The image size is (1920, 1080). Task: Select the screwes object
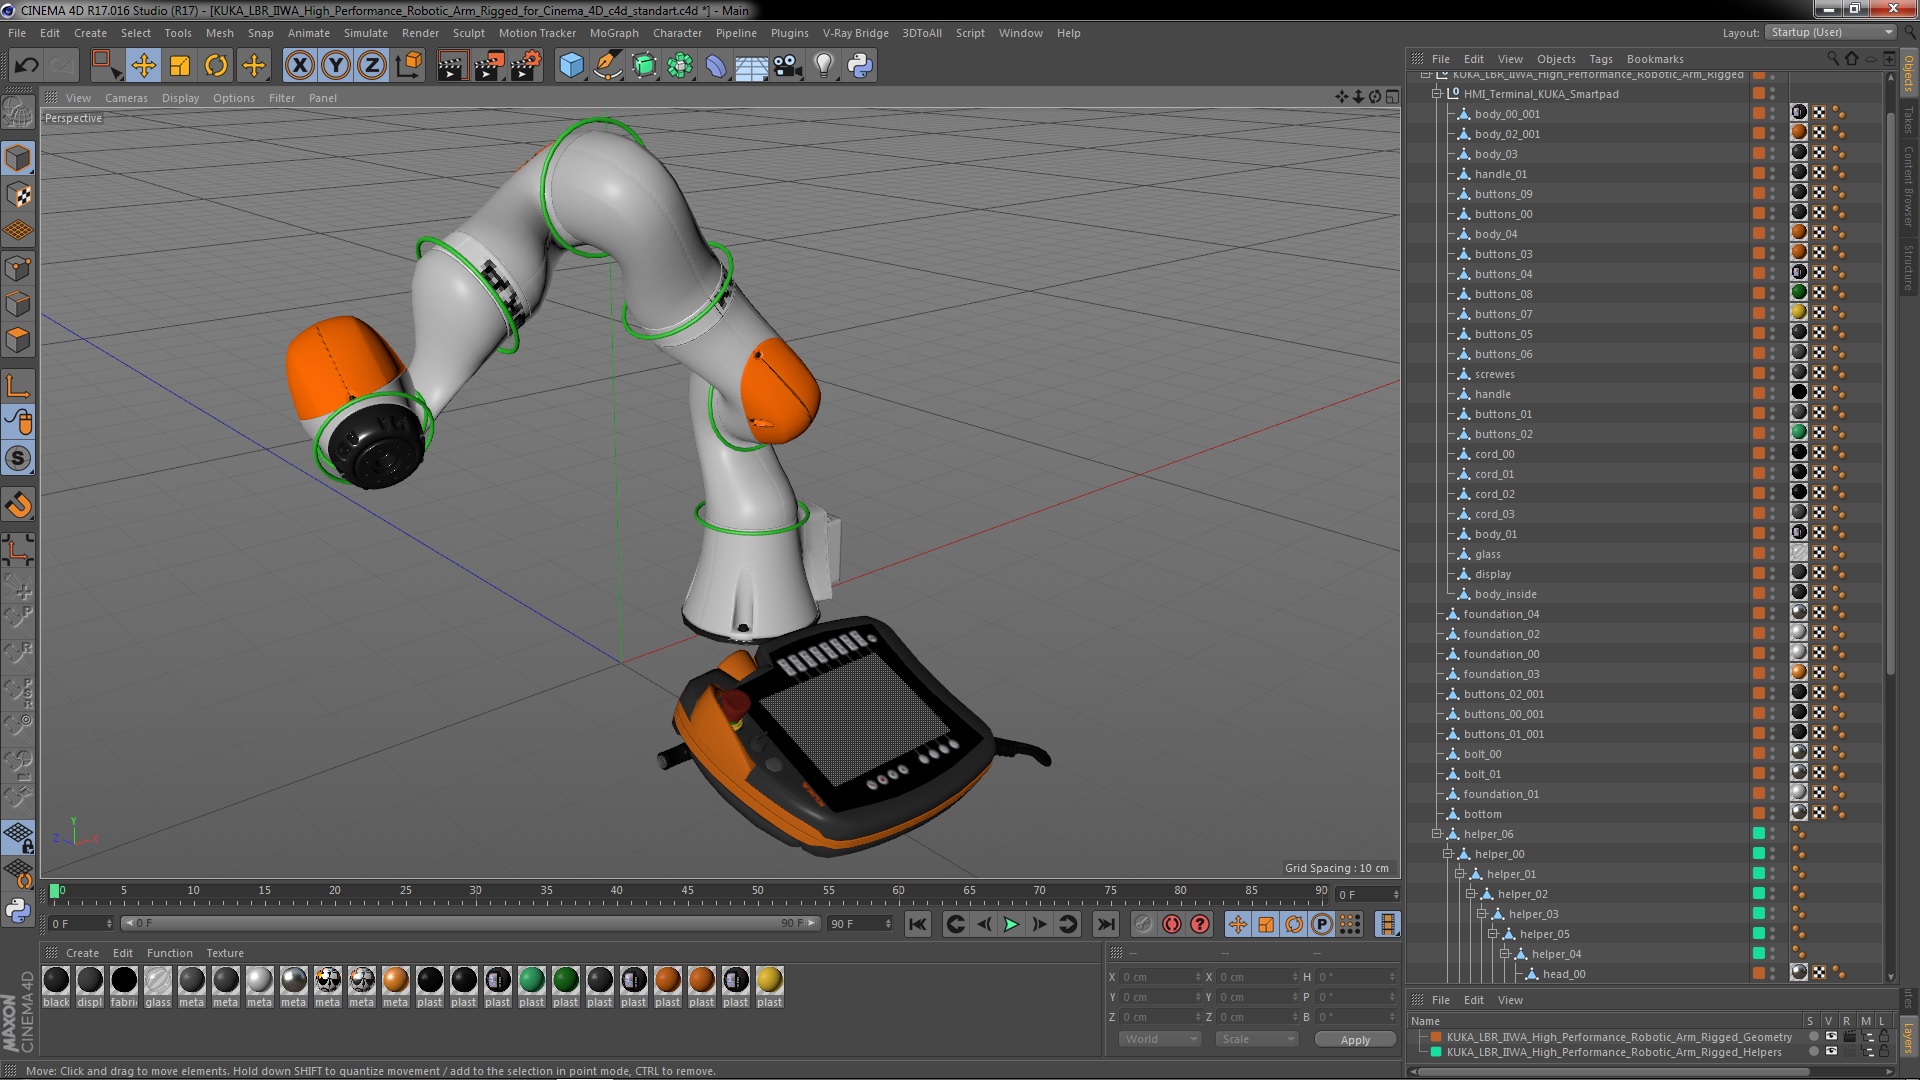point(1494,374)
